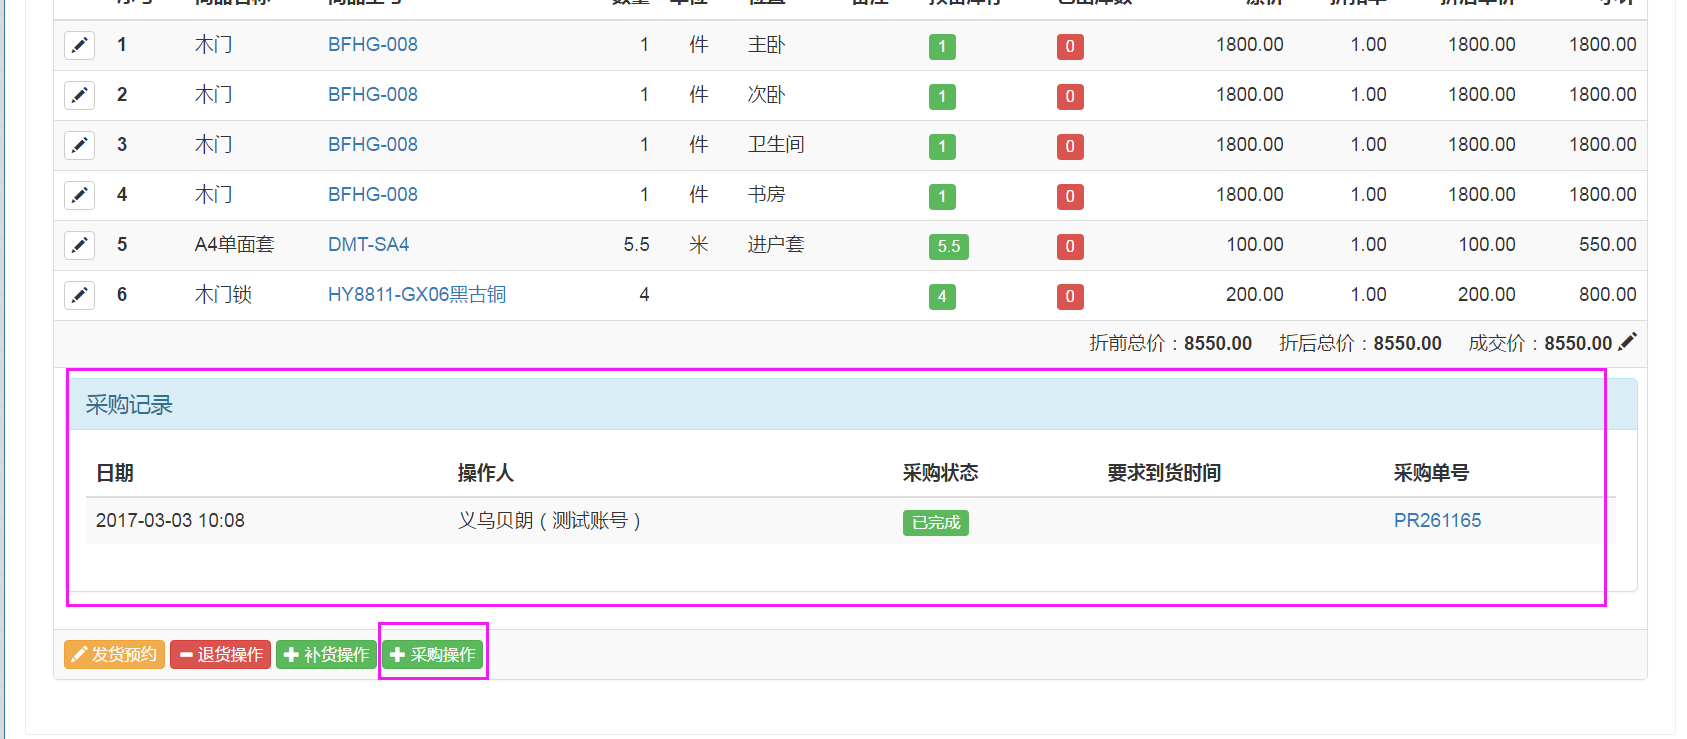Click the red badge 0 in the 木门锁 row

coord(1070,296)
